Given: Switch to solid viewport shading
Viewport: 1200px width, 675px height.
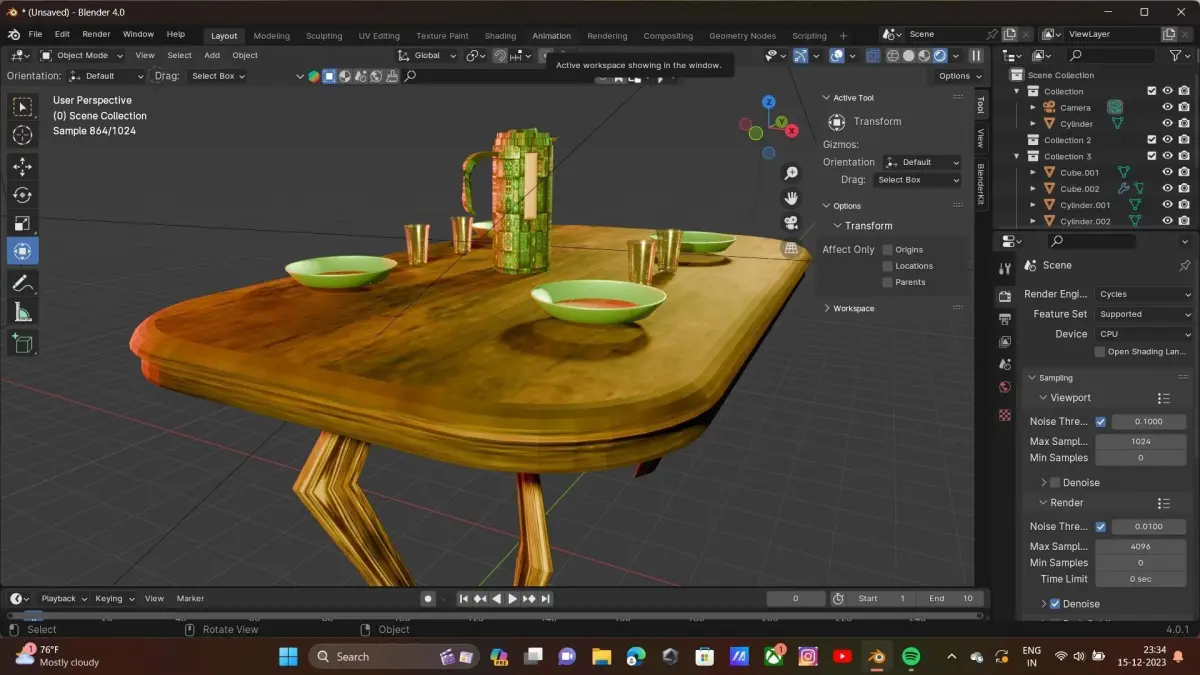Looking at the screenshot, I should [x=909, y=56].
